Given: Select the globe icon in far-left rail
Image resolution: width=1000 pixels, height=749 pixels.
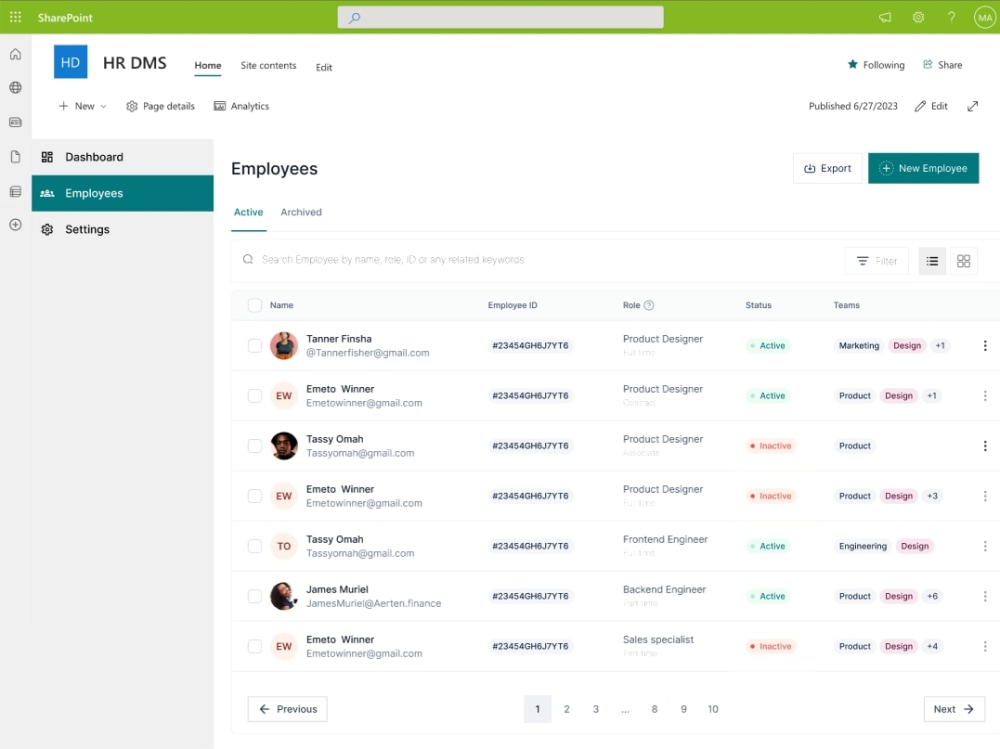Looking at the screenshot, I should pyautogui.click(x=15, y=87).
